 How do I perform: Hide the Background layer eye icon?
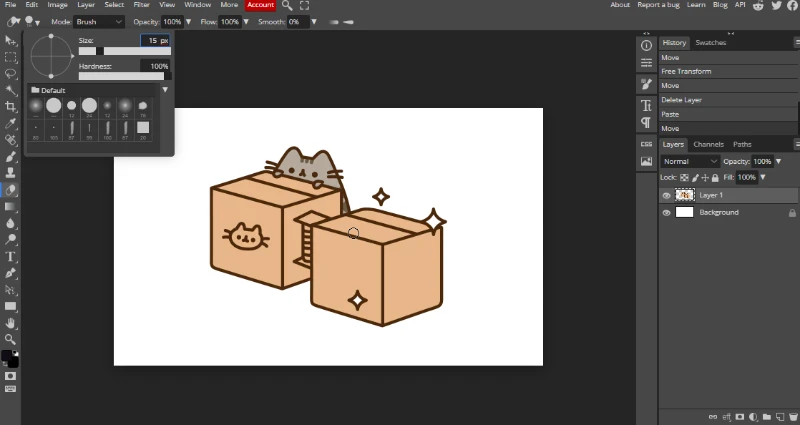tap(666, 213)
